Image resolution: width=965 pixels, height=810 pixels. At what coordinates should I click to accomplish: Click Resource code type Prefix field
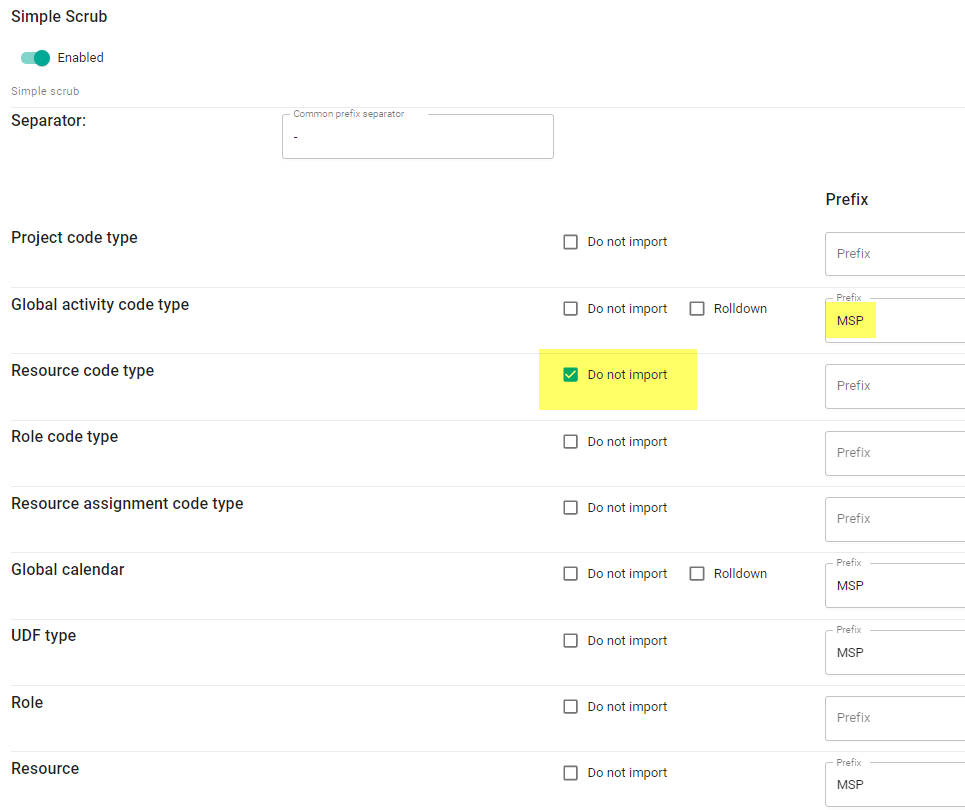[895, 386]
